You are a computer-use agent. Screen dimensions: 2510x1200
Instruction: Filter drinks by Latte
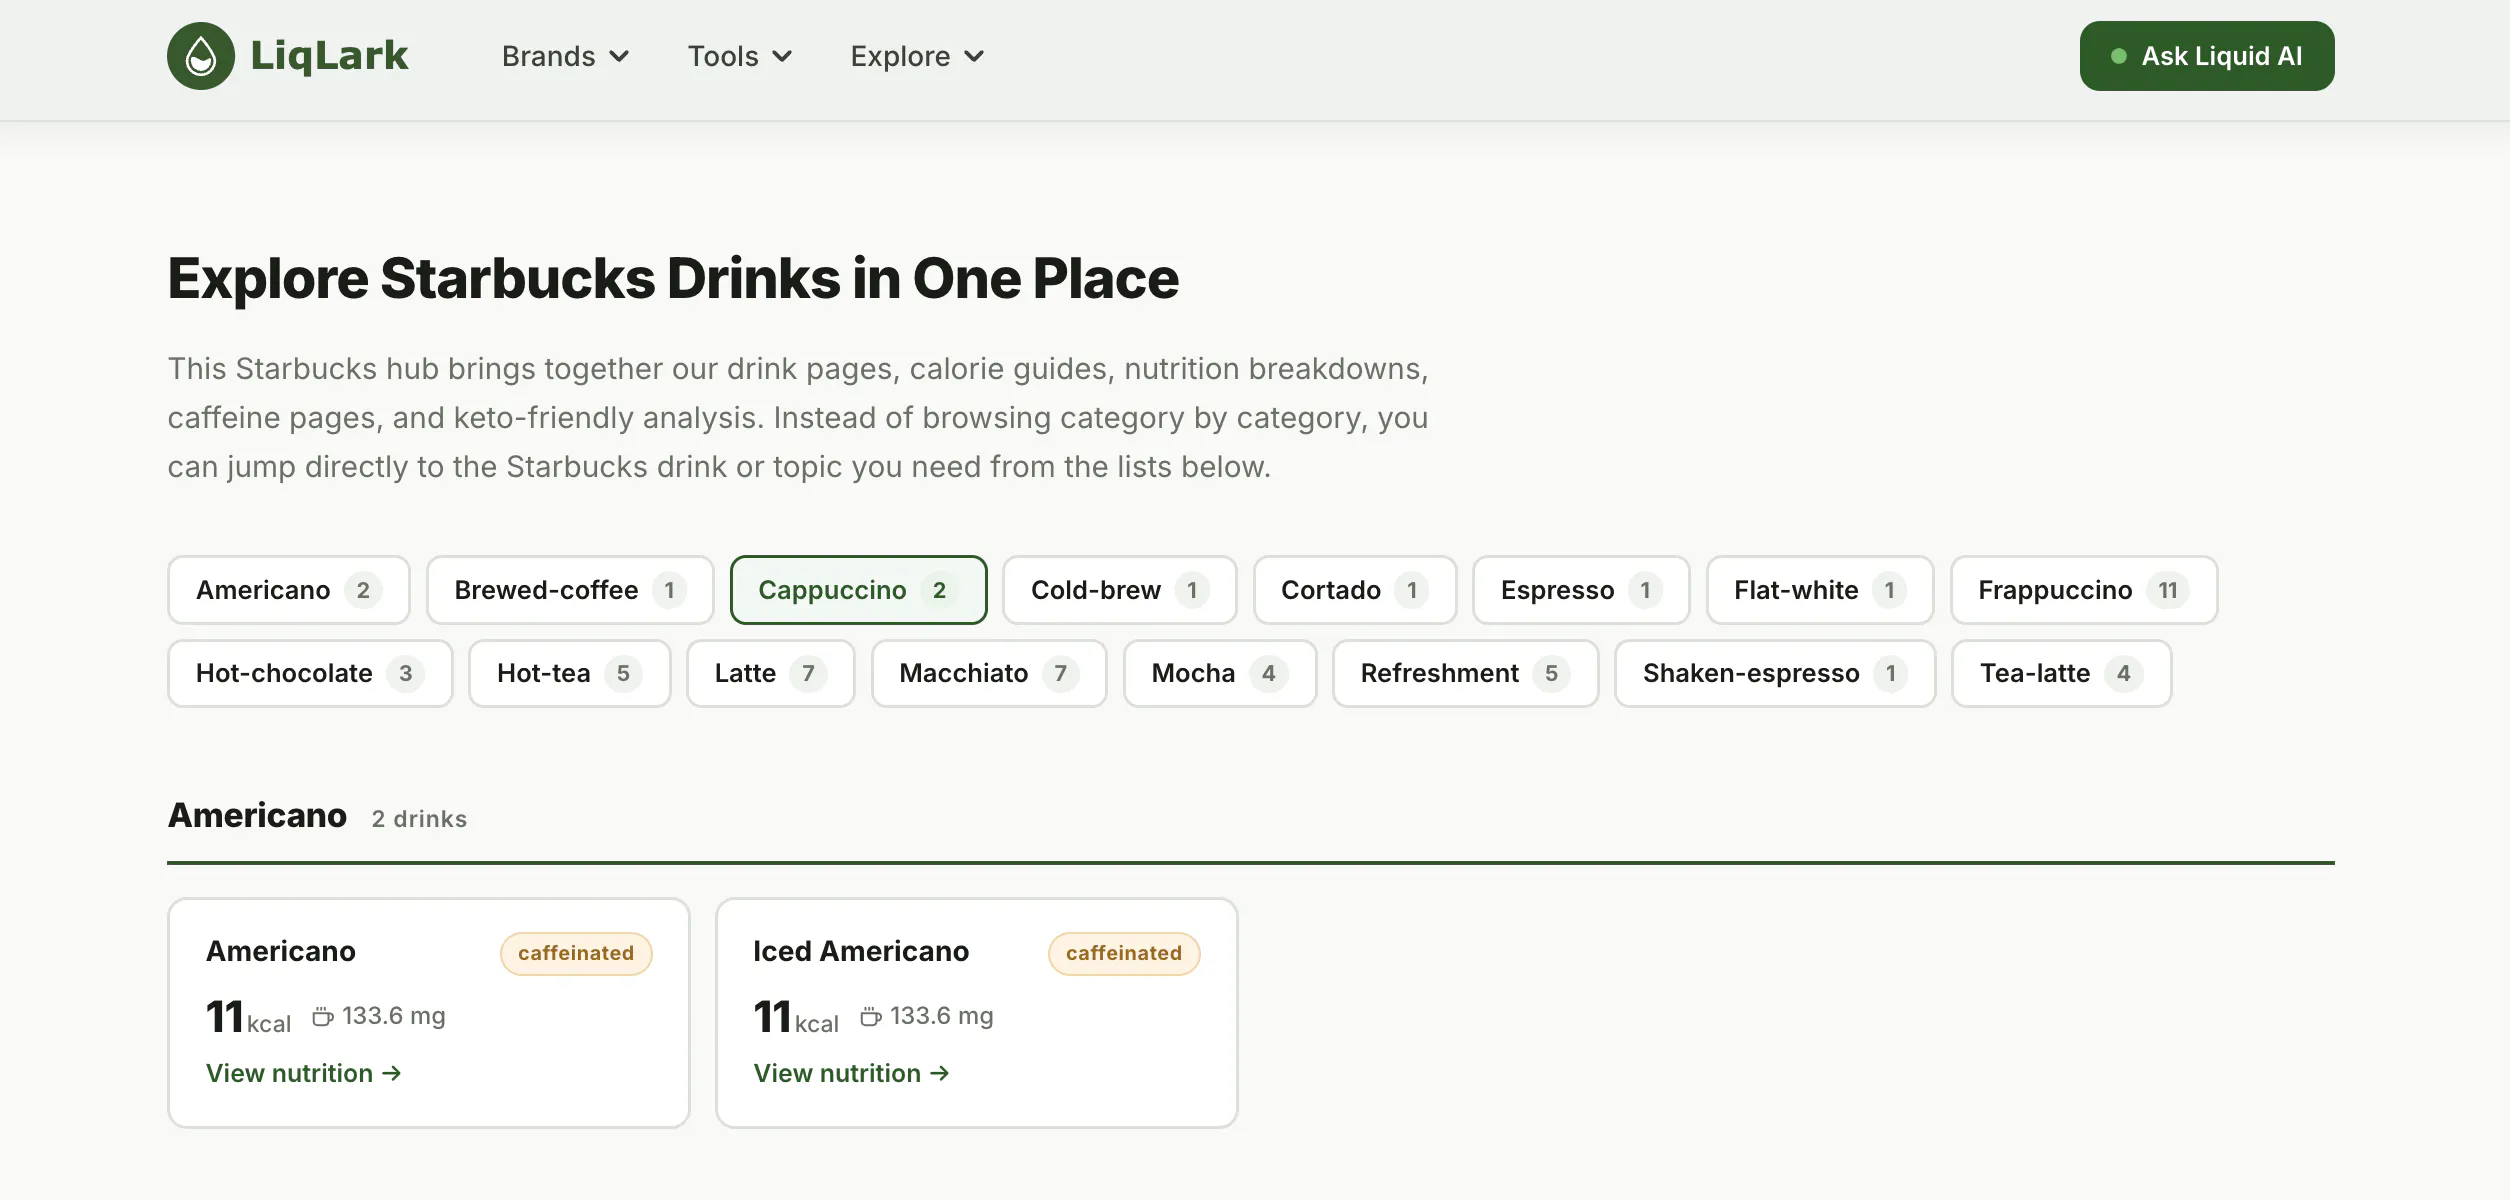(770, 673)
